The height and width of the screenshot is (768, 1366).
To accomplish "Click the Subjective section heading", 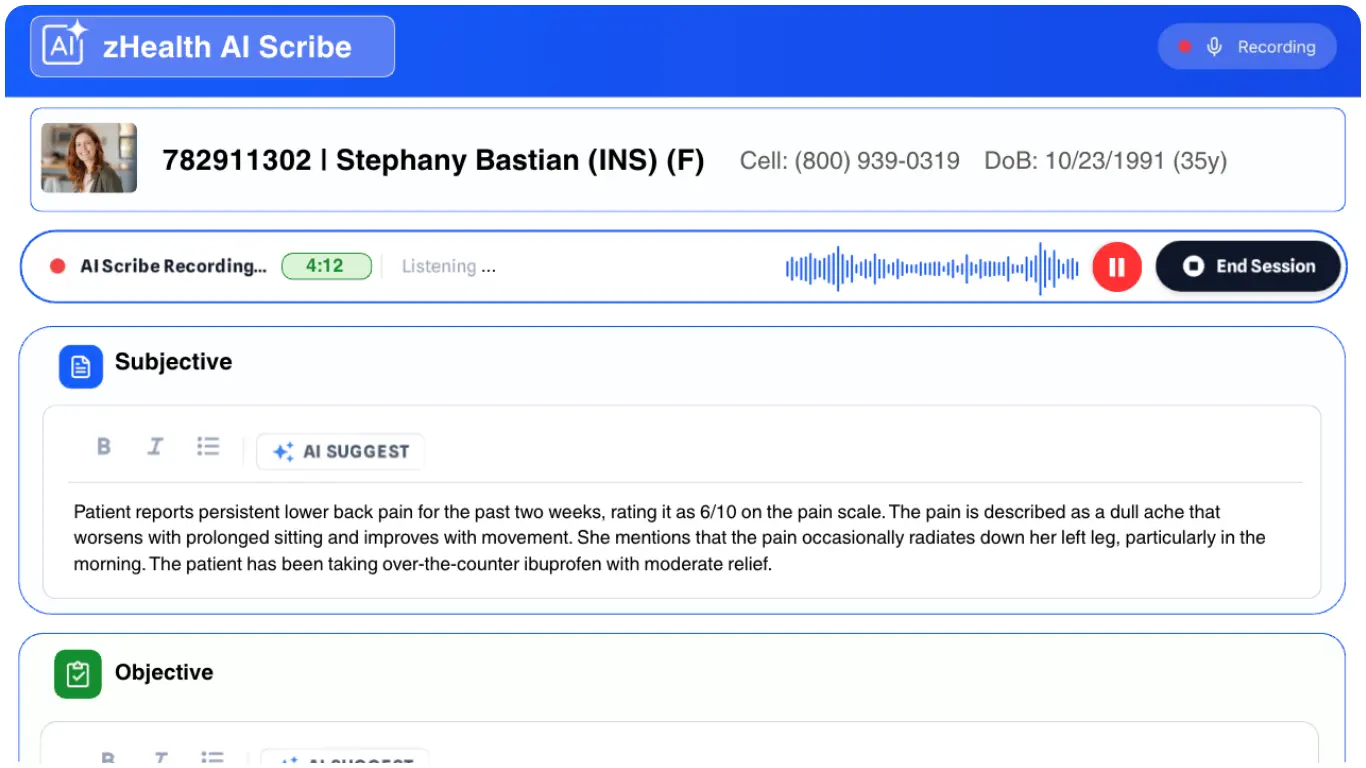I will click(173, 362).
